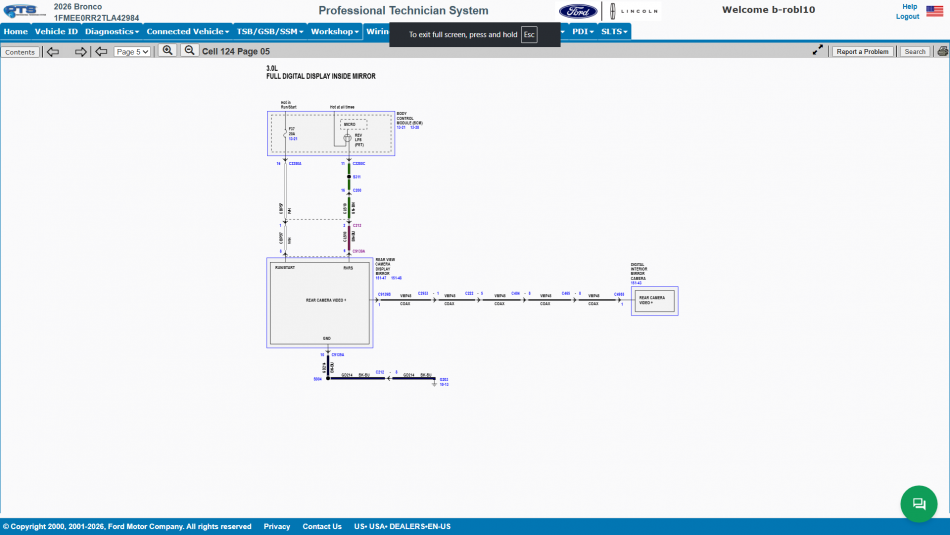Open the Home tab

(x=16, y=32)
